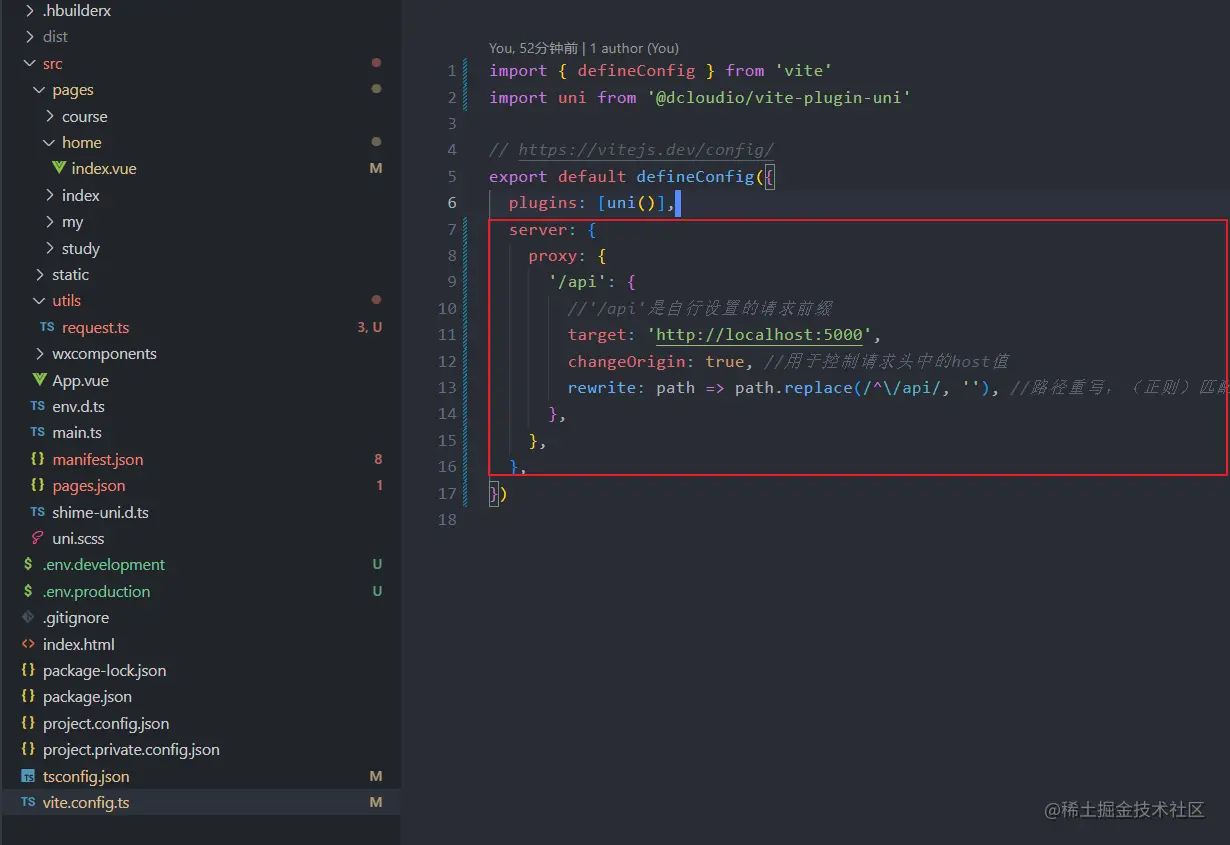This screenshot has width=1230, height=845.
Task: Click the TS icon of shime-uni.d.ts
Action: 37,512
